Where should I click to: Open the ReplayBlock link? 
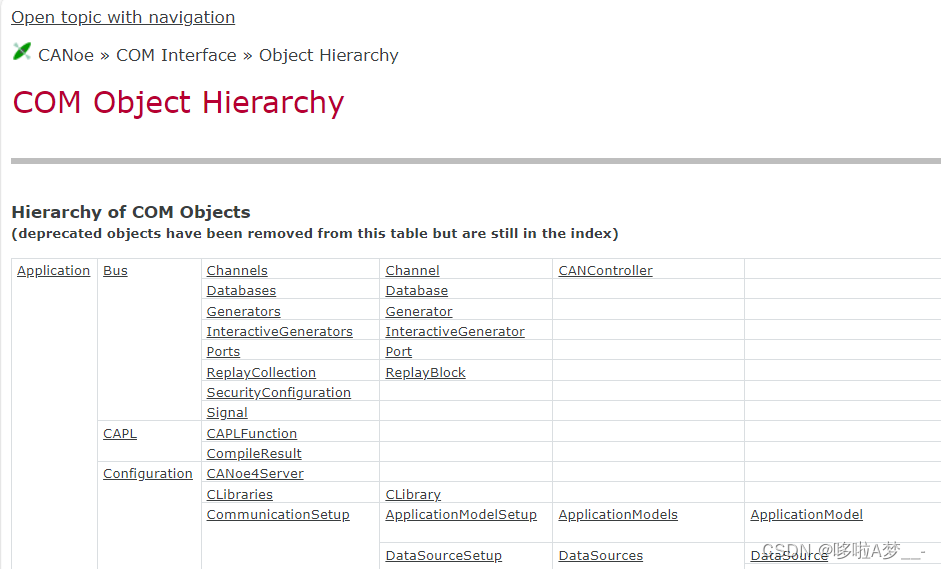click(x=425, y=373)
